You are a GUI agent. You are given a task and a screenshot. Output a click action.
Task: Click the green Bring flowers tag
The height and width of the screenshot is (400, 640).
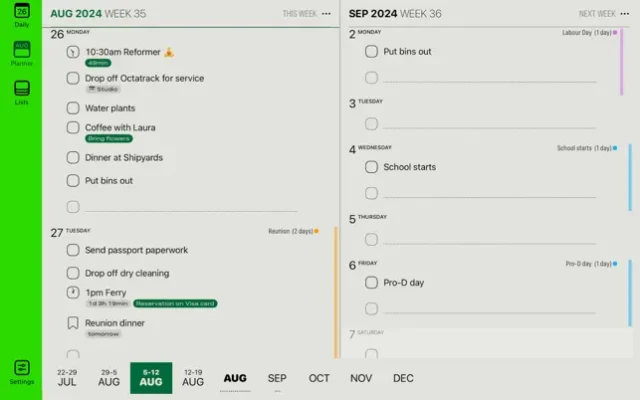(x=109, y=139)
